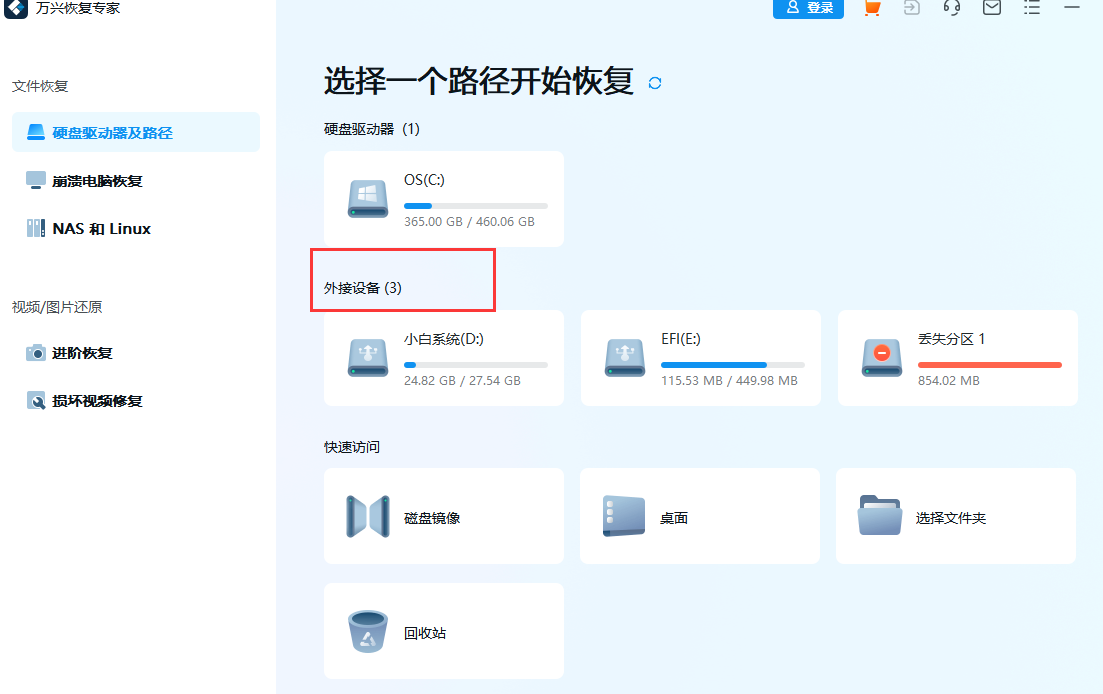Viewport: 1103px width, 694px height.
Task: Open the envelope message center icon
Action: [991, 9]
